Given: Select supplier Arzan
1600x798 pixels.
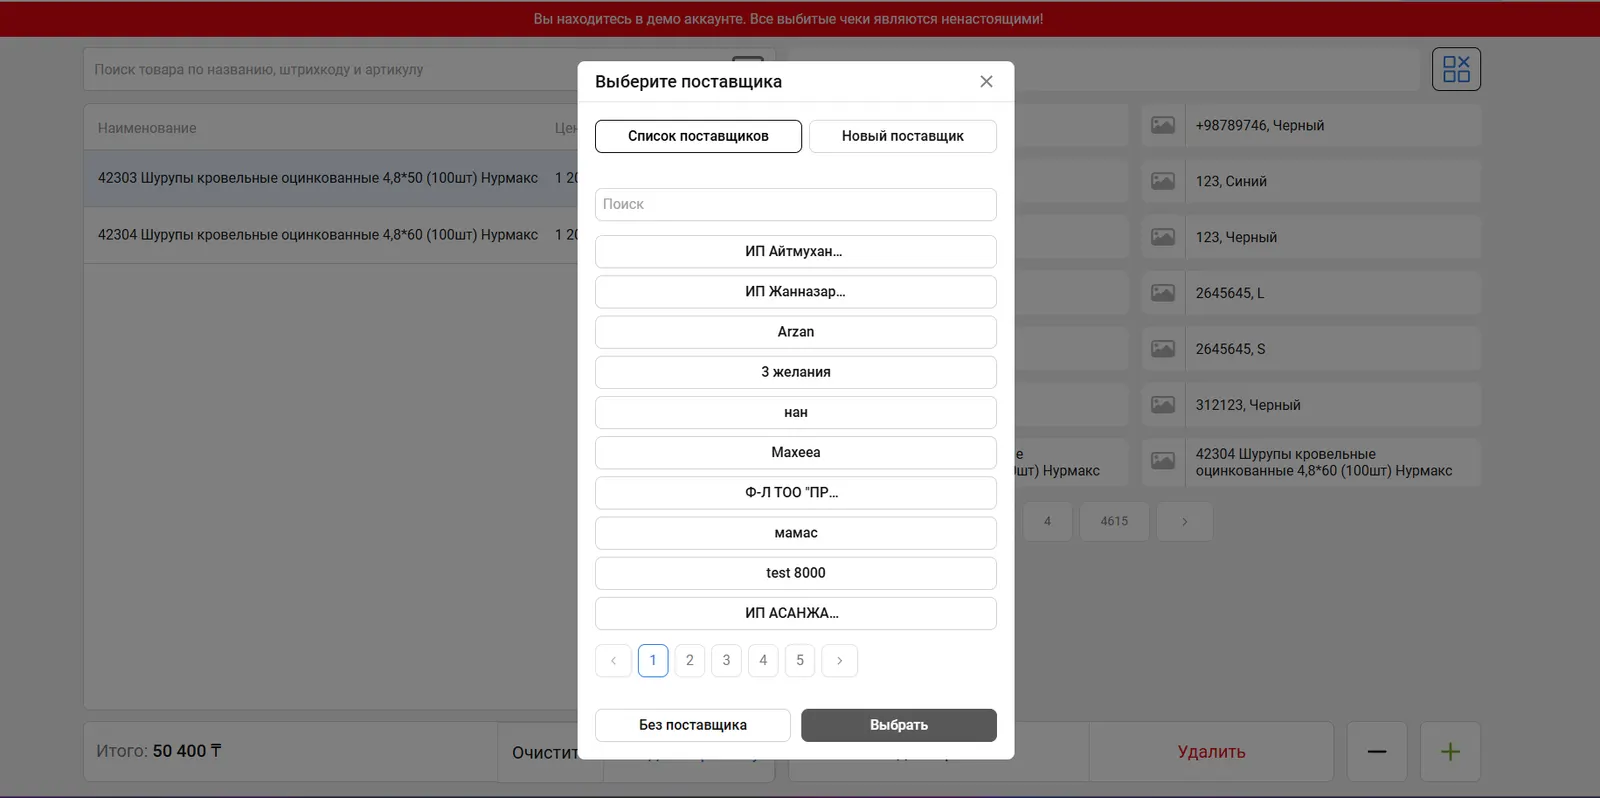Looking at the screenshot, I should tap(795, 332).
